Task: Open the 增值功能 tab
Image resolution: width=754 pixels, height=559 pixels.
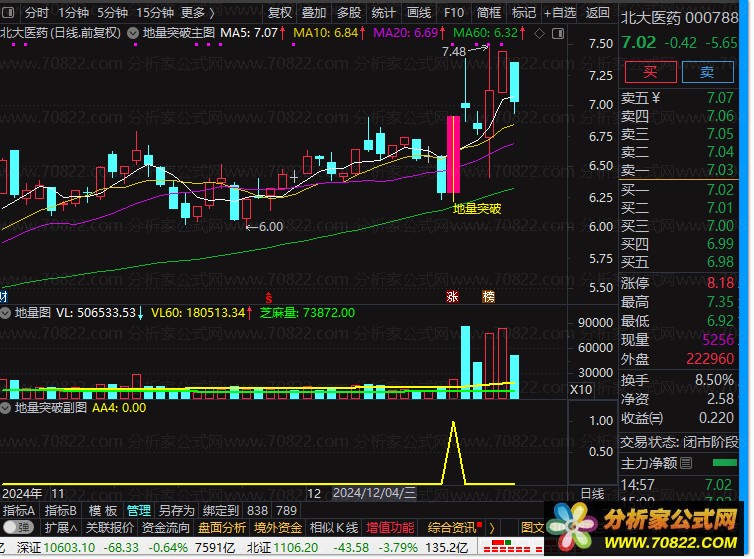Action: pos(390,528)
